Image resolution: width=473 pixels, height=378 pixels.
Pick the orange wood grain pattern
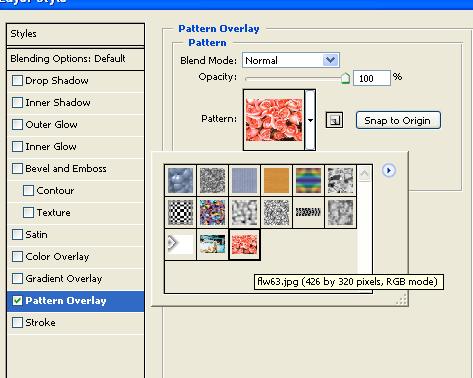(276, 180)
